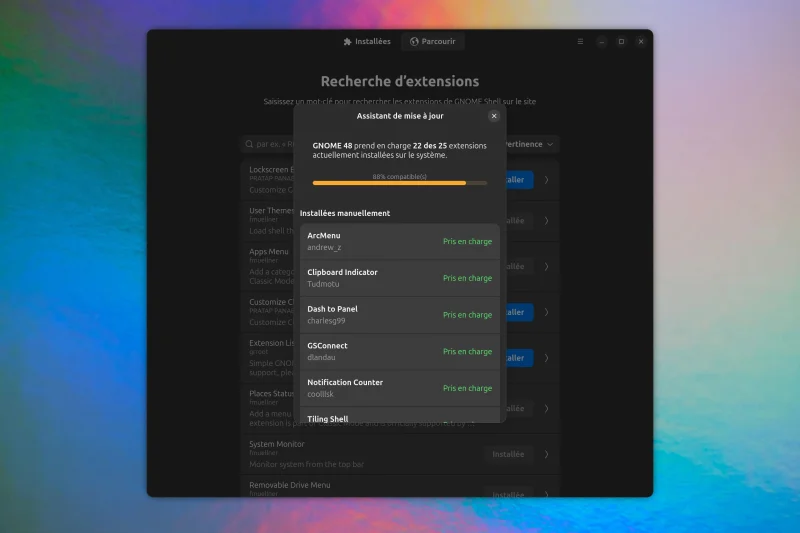Expand the User Themes row chevron
Viewport: 800px width, 533px height.
pos(546,221)
